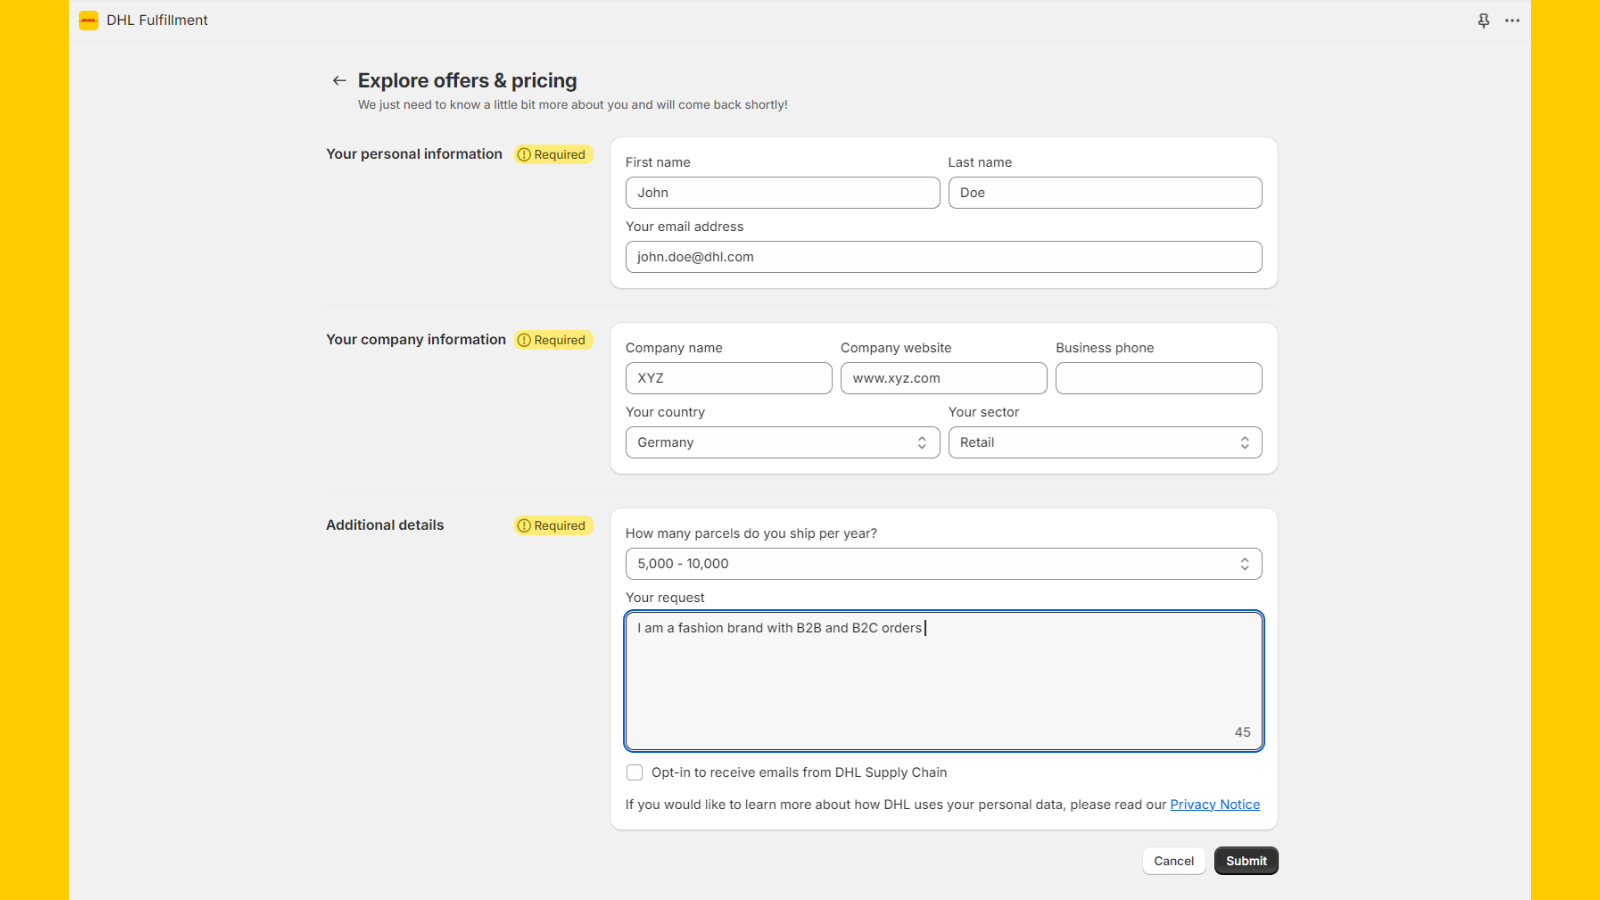The height and width of the screenshot is (900, 1600).
Task: Pin the DHL Fulfillment app
Action: [1483, 19]
